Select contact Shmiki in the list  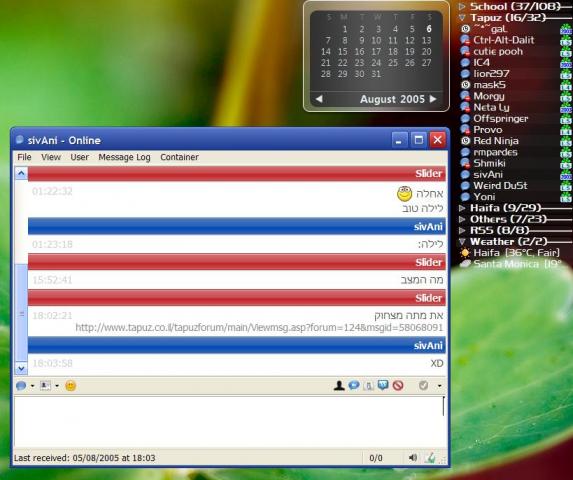[x=489, y=163]
